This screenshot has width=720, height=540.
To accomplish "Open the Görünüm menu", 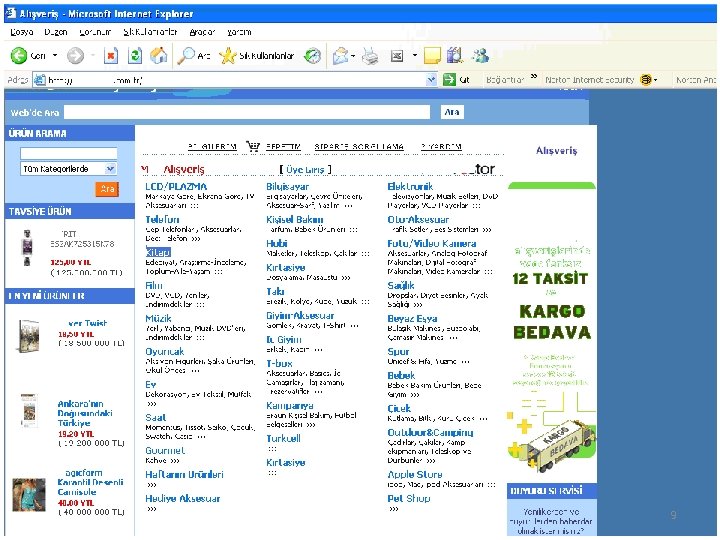I will click(x=95, y=32).
